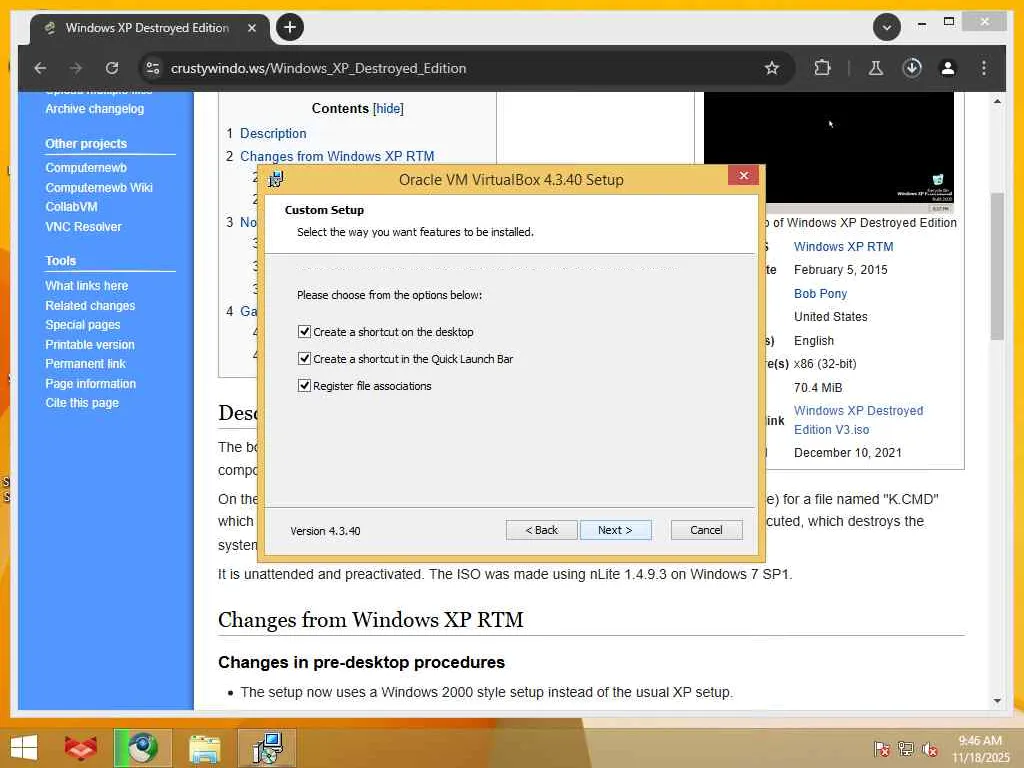Viewport: 1024px width, 768px height.
Task: Open Related changes tool link
Action: tap(90, 306)
